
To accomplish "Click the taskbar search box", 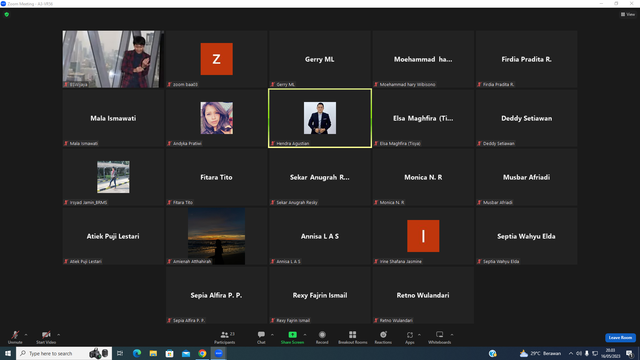I will click(63, 353).
